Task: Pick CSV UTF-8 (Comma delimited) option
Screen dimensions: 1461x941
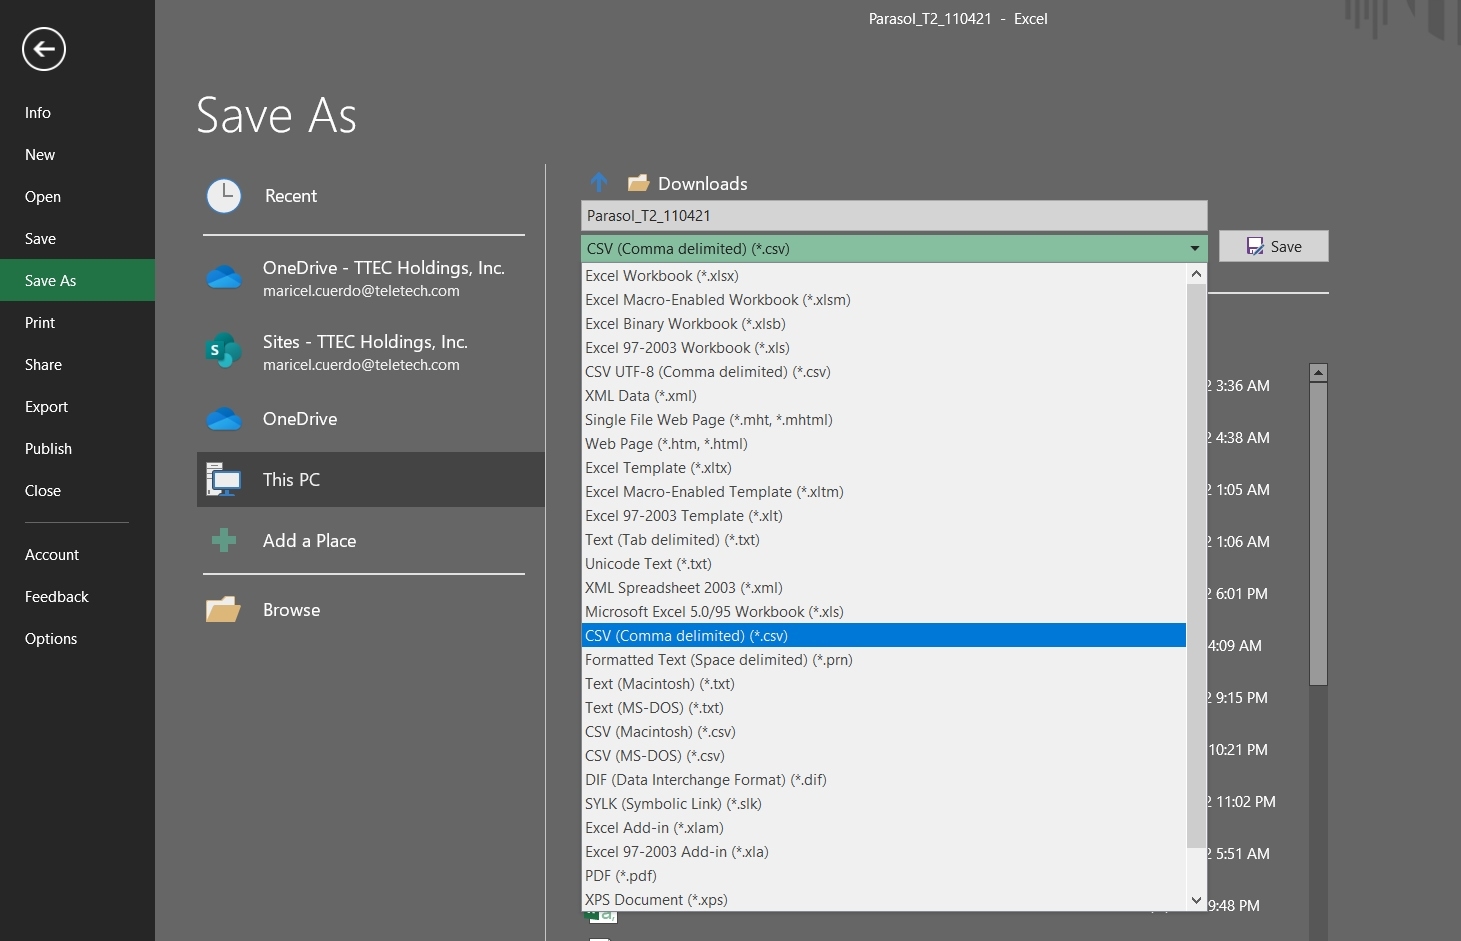Action: coord(708,372)
